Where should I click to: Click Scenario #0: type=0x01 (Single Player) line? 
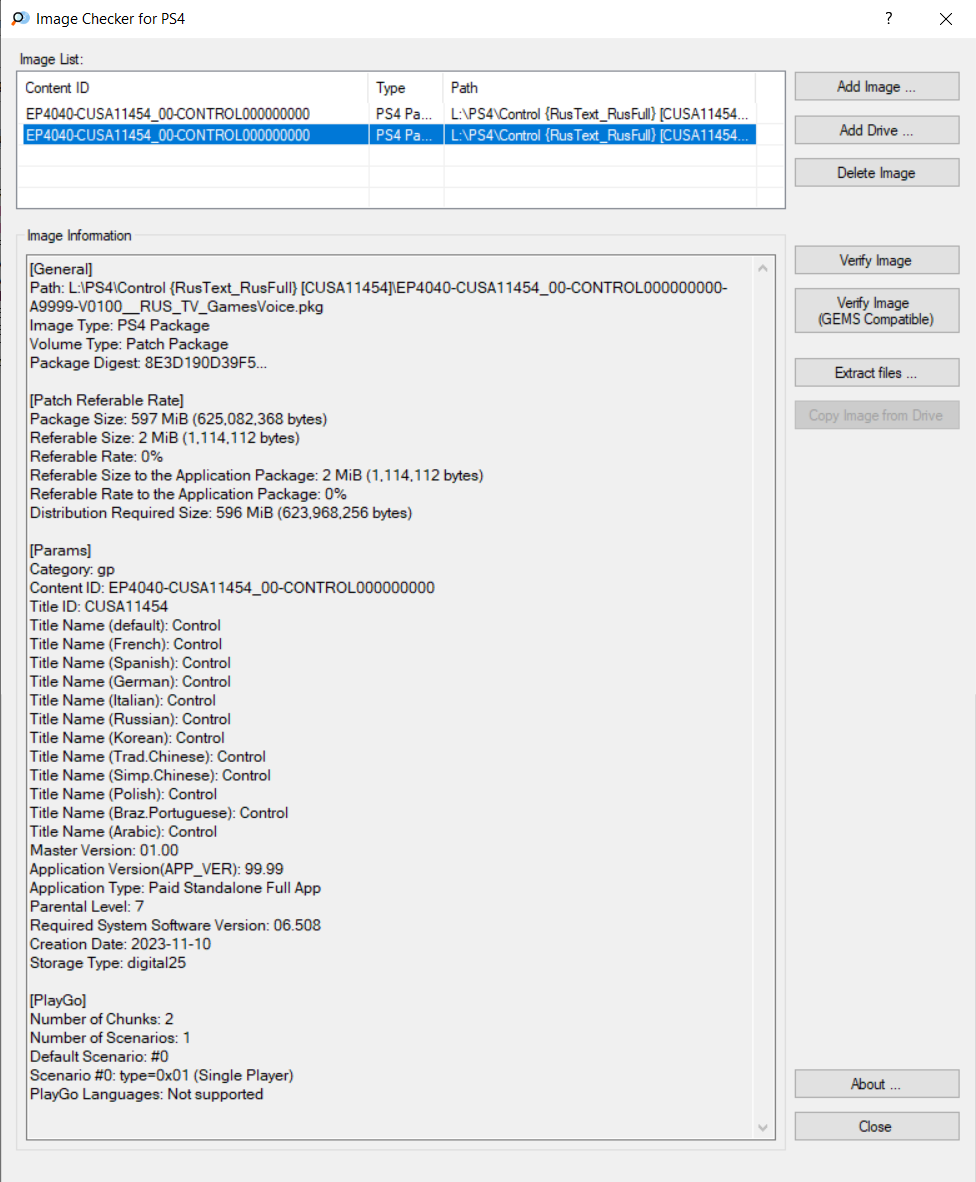click(161, 1075)
